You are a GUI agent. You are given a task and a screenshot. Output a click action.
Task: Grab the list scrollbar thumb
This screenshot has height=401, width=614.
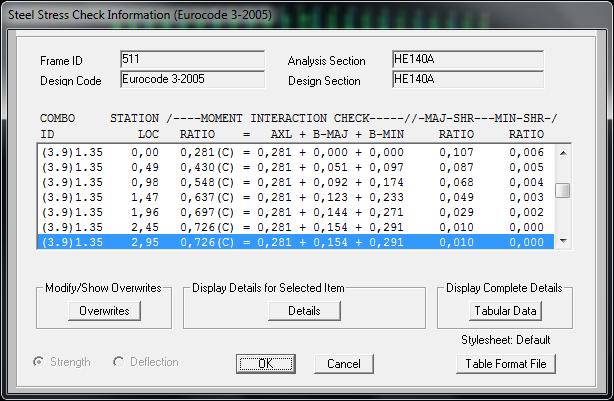pos(563,191)
